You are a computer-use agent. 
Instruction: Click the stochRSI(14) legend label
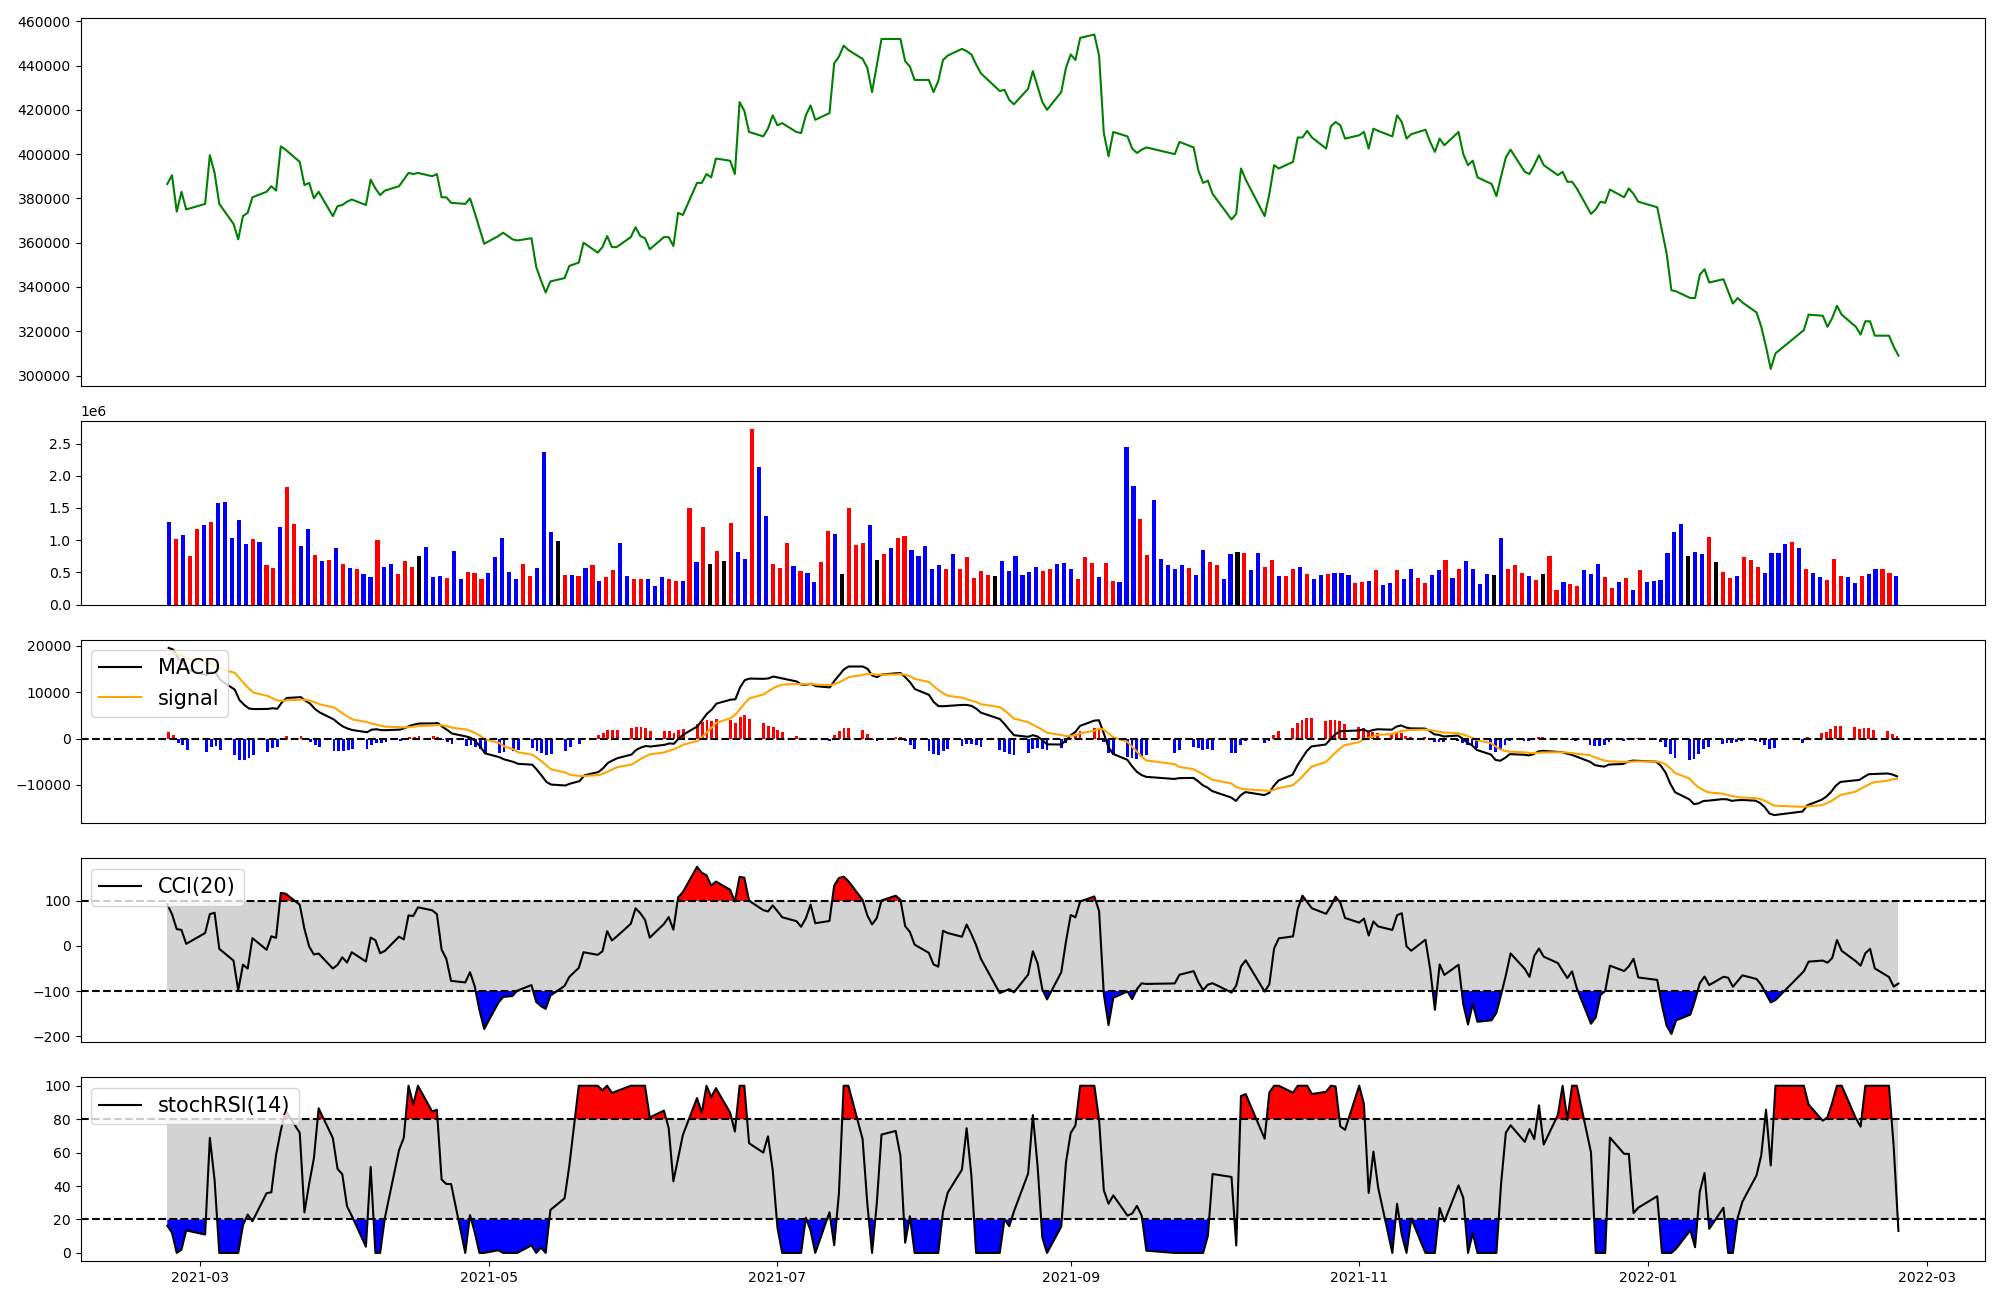point(223,1105)
